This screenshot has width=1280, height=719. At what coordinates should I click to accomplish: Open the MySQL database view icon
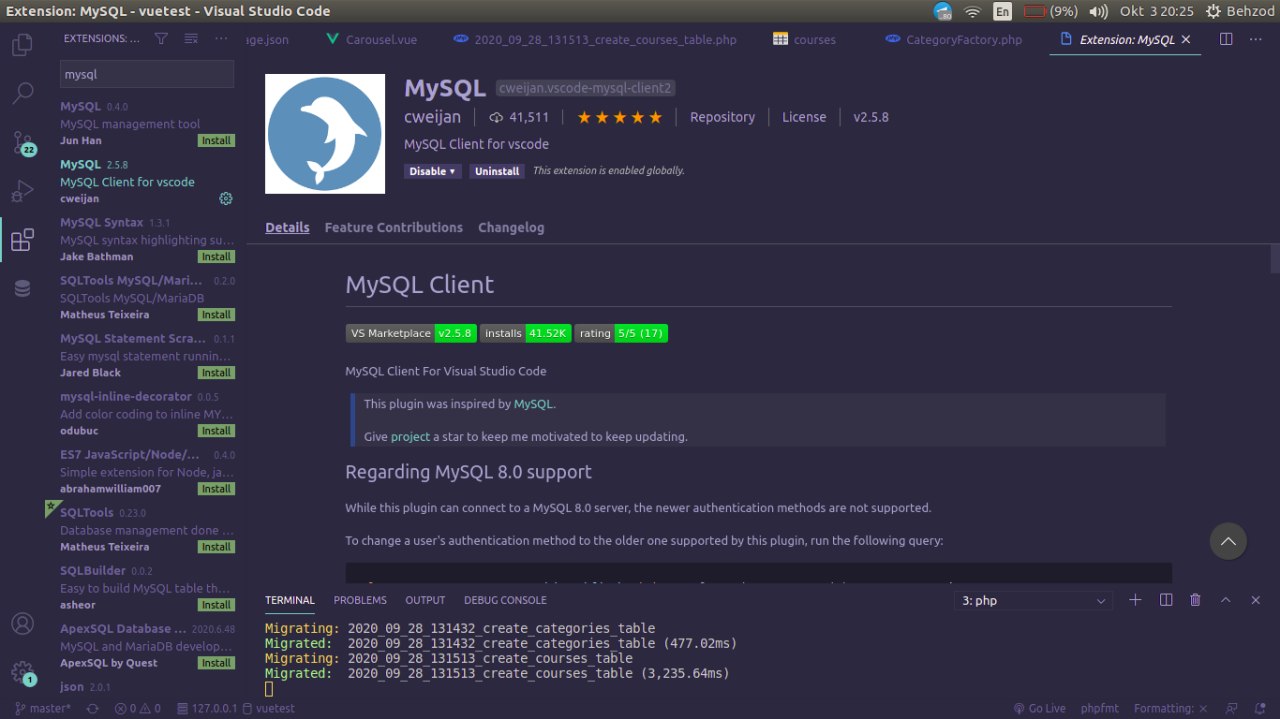(x=22, y=288)
